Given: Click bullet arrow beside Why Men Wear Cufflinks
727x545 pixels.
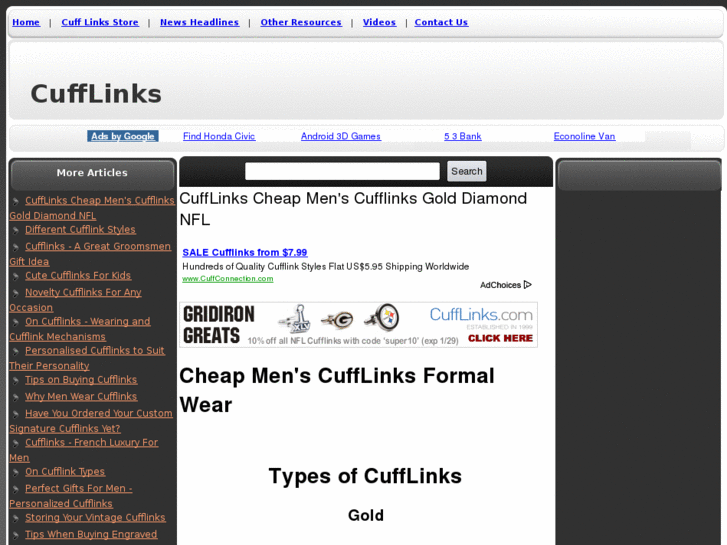Looking at the screenshot, I should click(x=16, y=398).
